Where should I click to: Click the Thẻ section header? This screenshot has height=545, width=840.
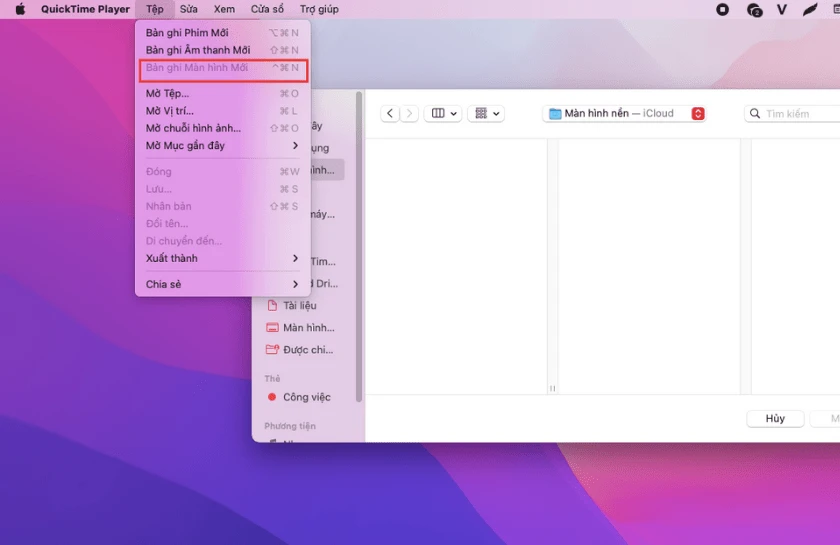272,378
